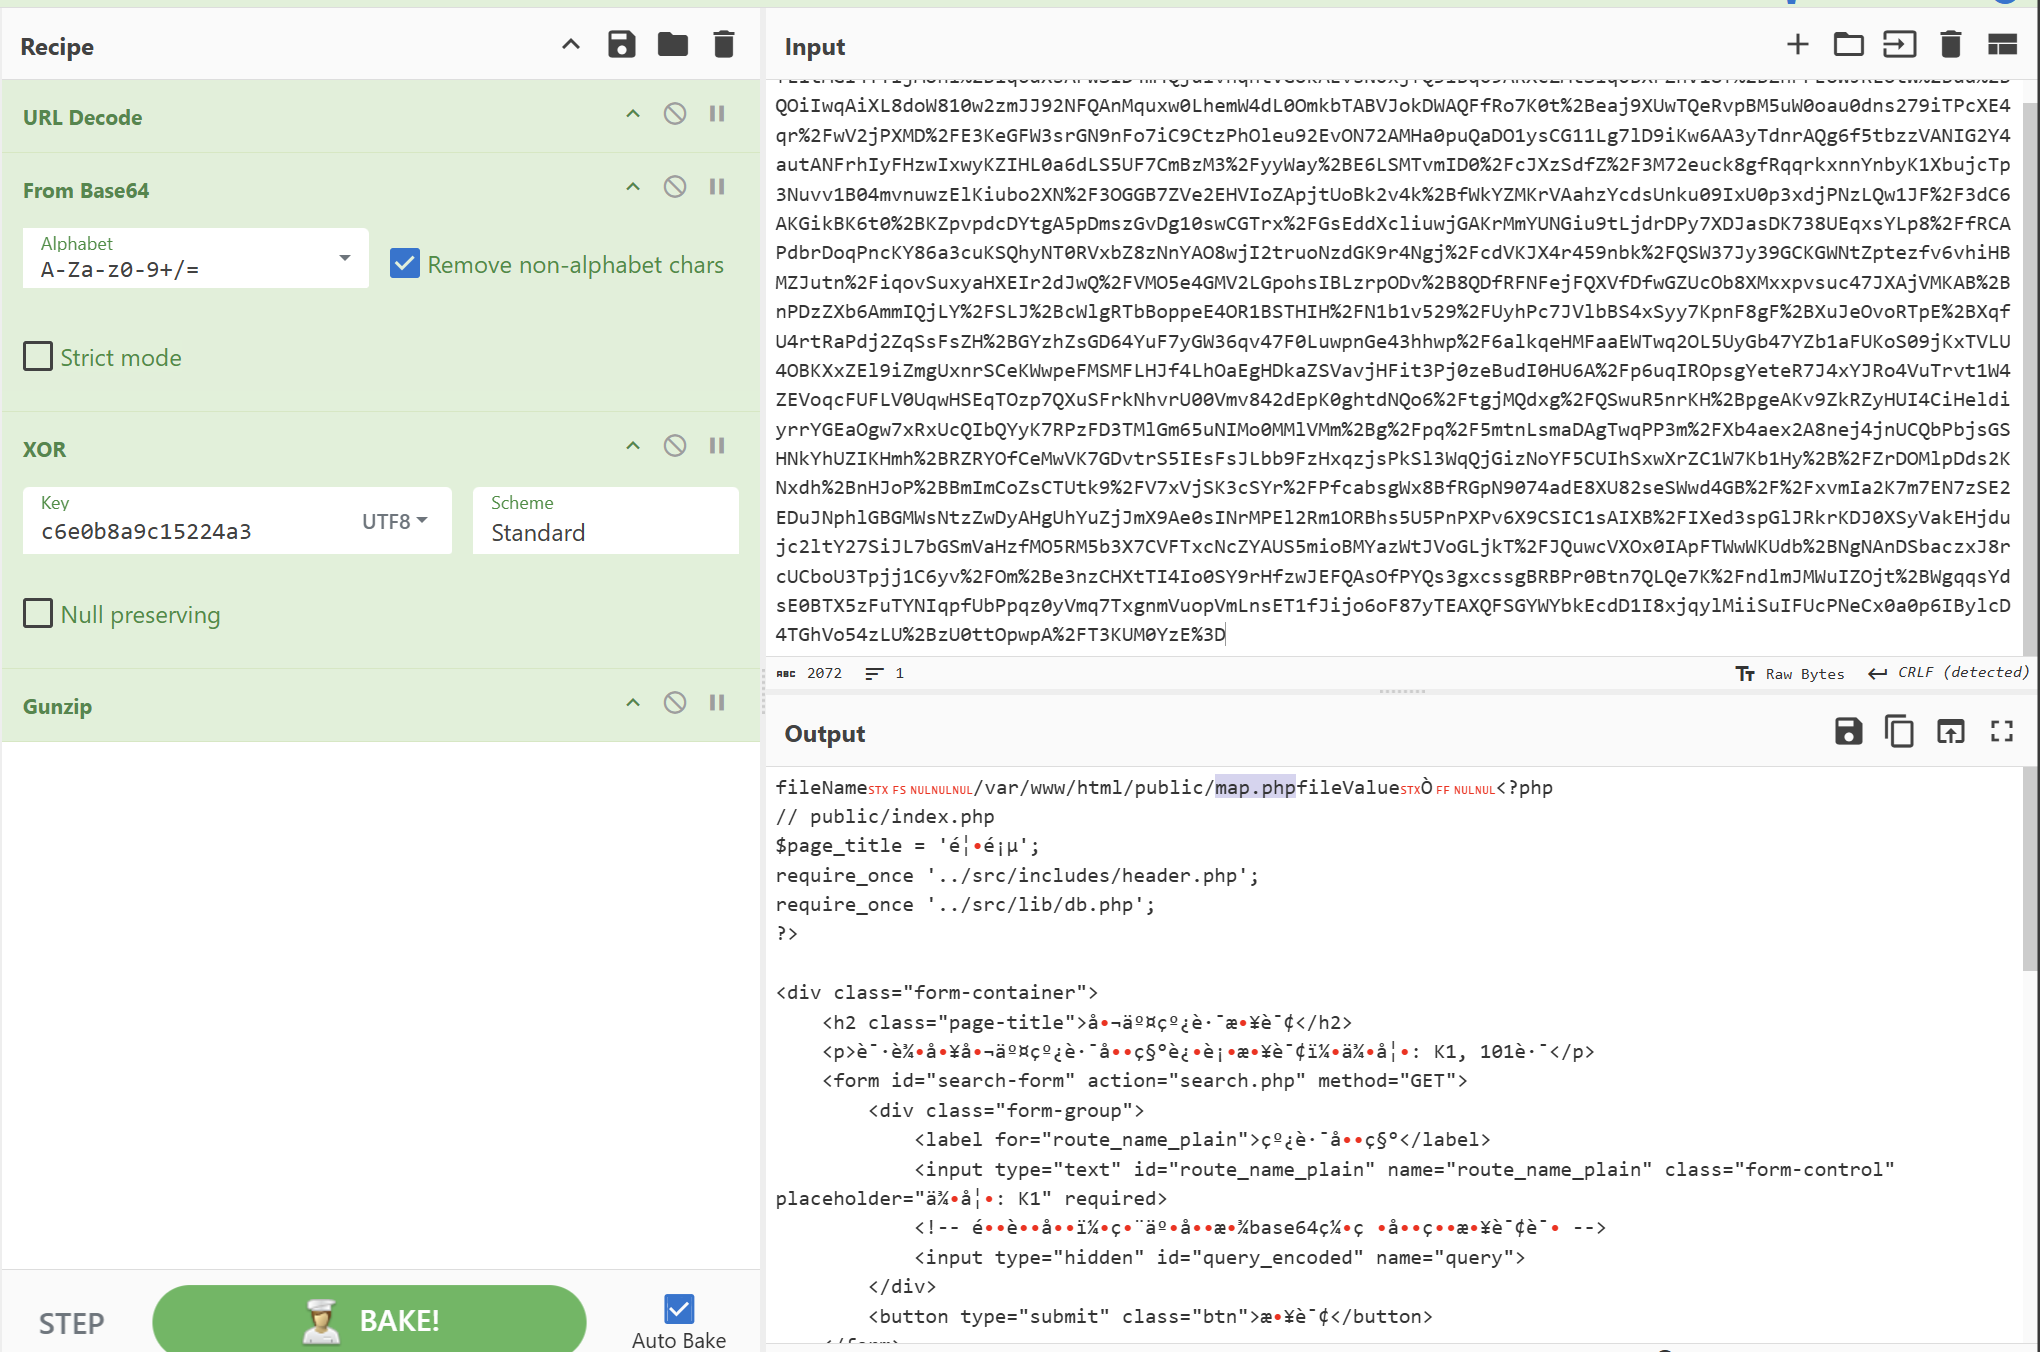Set breakpoint on URL Decode
This screenshot has height=1352, width=2040.
coord(717,114)
